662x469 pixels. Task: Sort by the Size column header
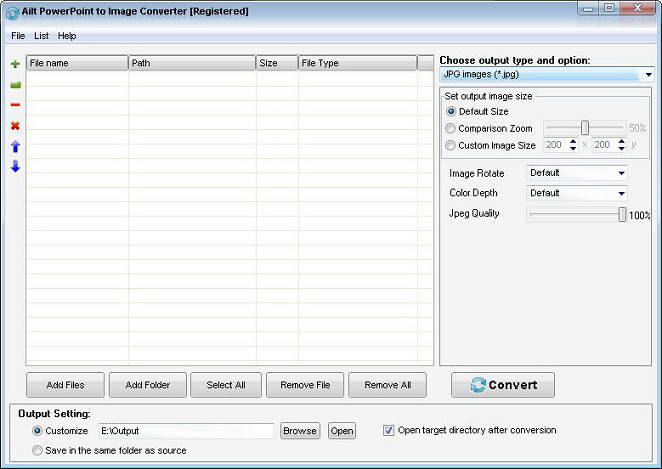277,63
